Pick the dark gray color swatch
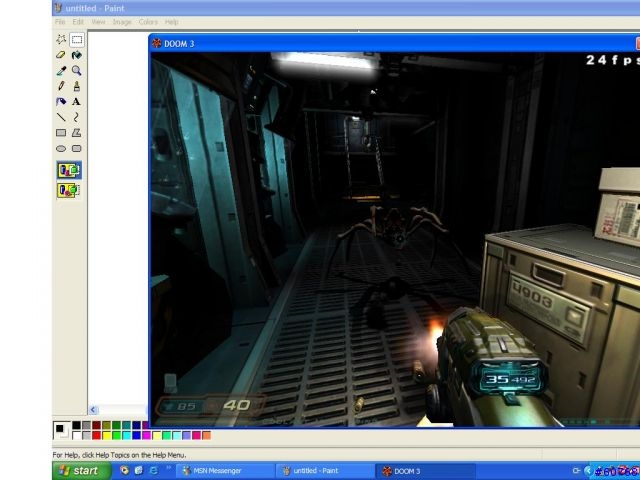Image resolution: width=640 pixels, height=480 pixels. [x=87, y=425]
